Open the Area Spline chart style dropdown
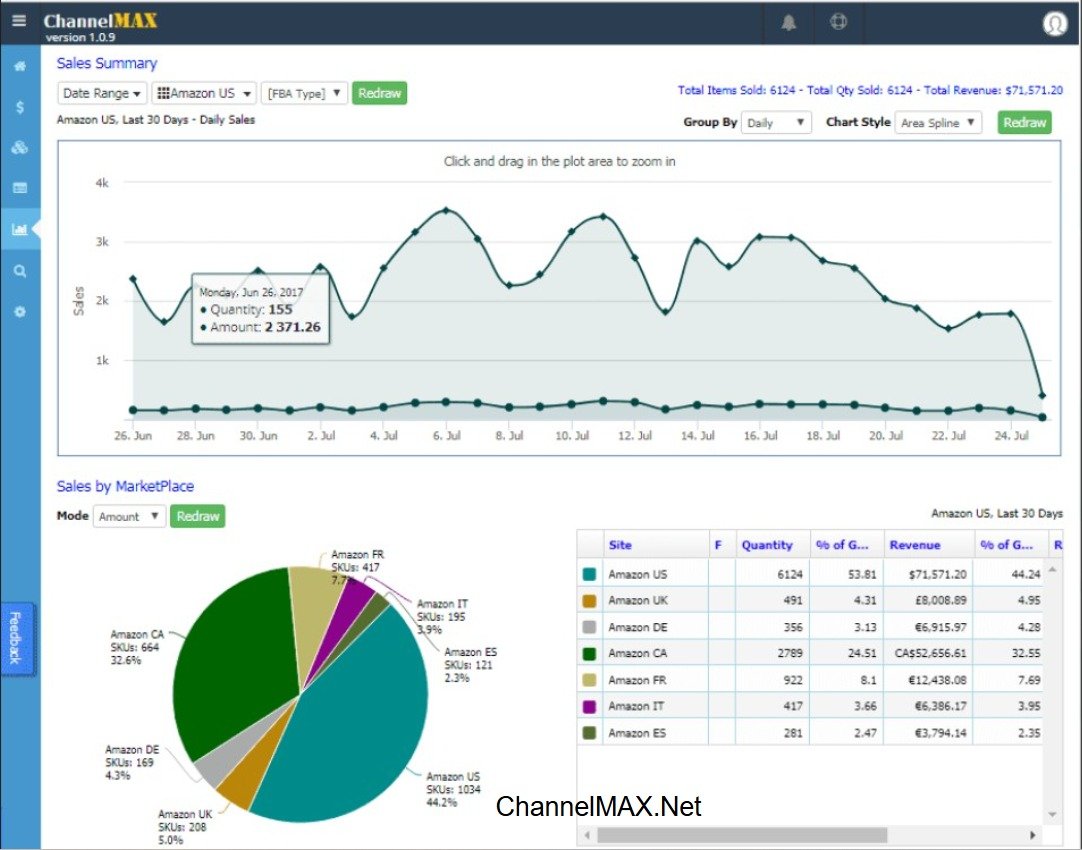 [938, 122]
